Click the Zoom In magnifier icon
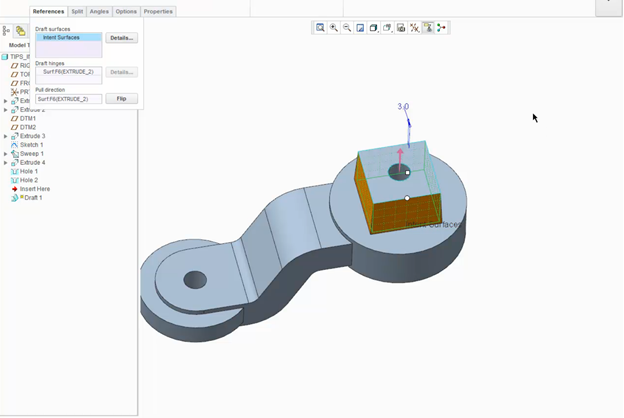The height and width of the screenshot is (418, 624). tap(333, 27)
